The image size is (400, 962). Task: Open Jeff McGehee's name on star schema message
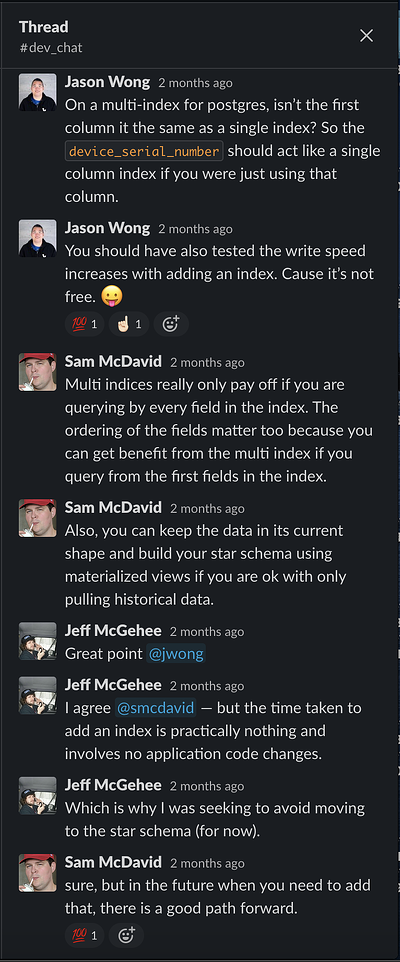pyautogui.click(x=113, y=785)
